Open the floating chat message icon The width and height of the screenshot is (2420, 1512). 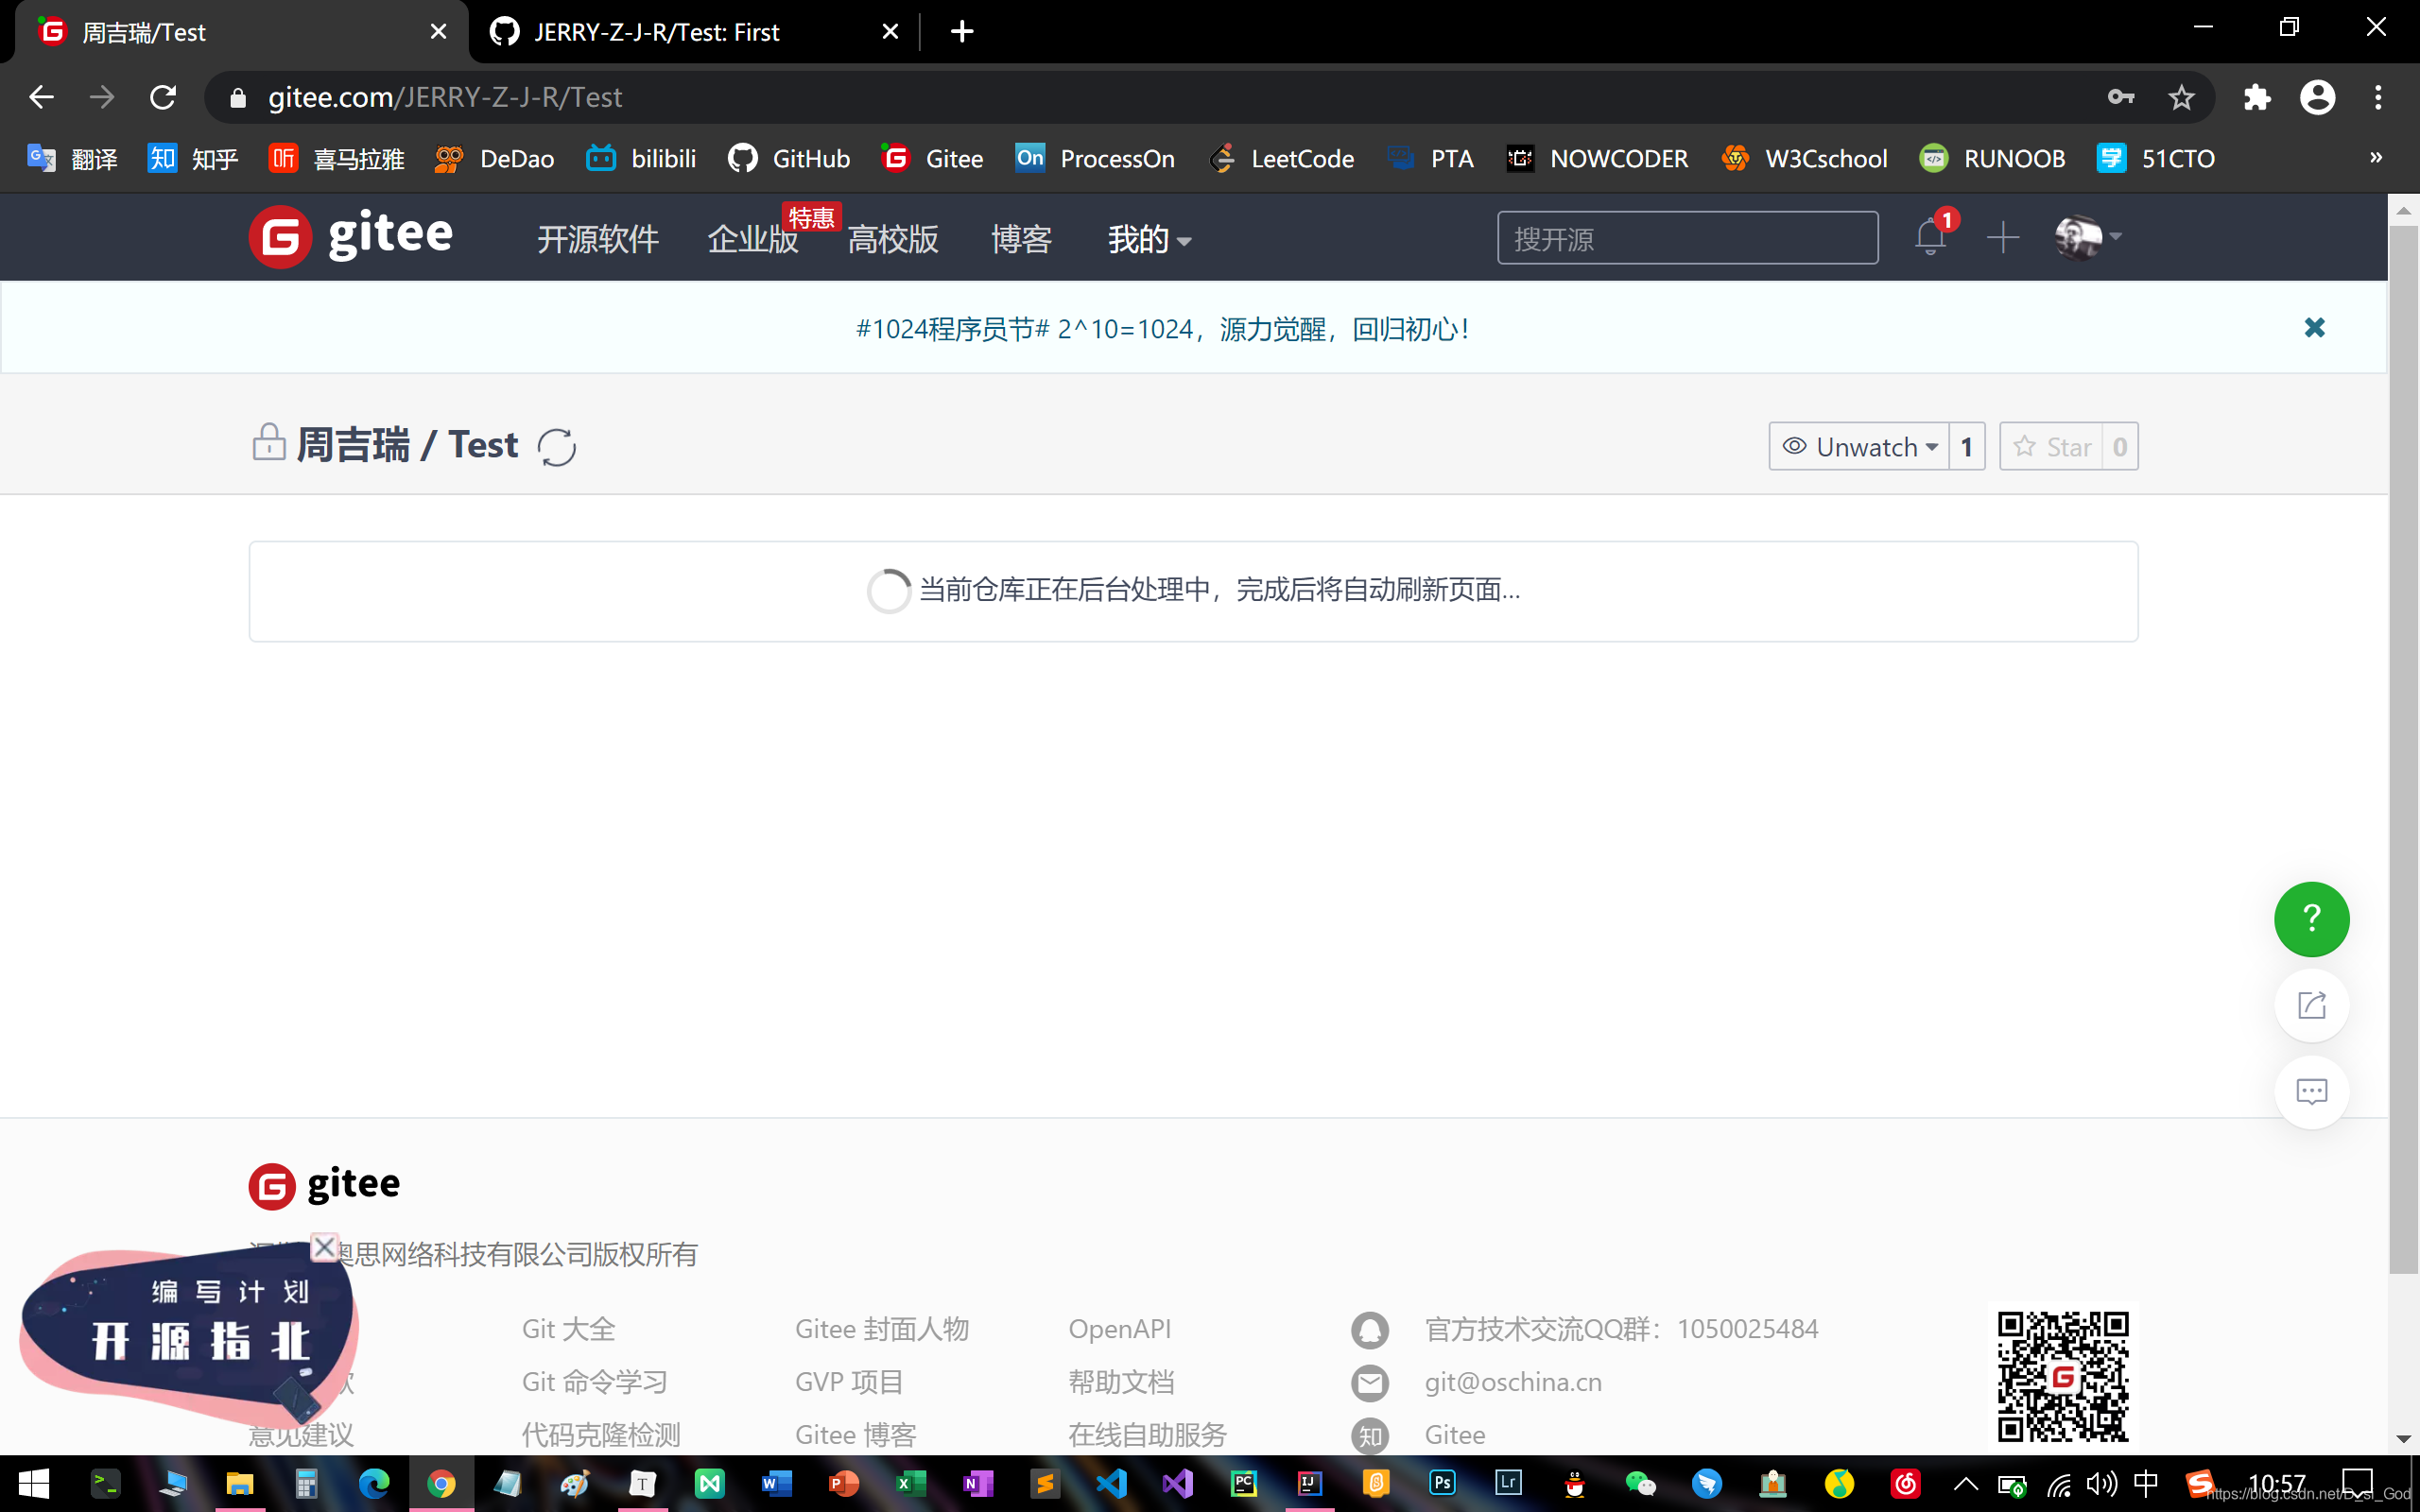point(2311,1092)
